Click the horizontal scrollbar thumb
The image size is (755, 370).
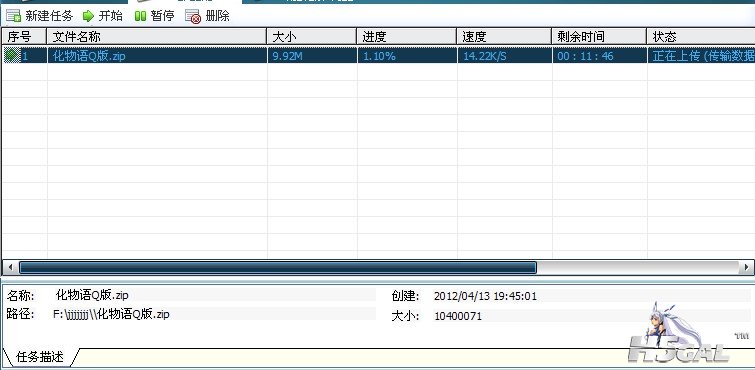point(278,267)
